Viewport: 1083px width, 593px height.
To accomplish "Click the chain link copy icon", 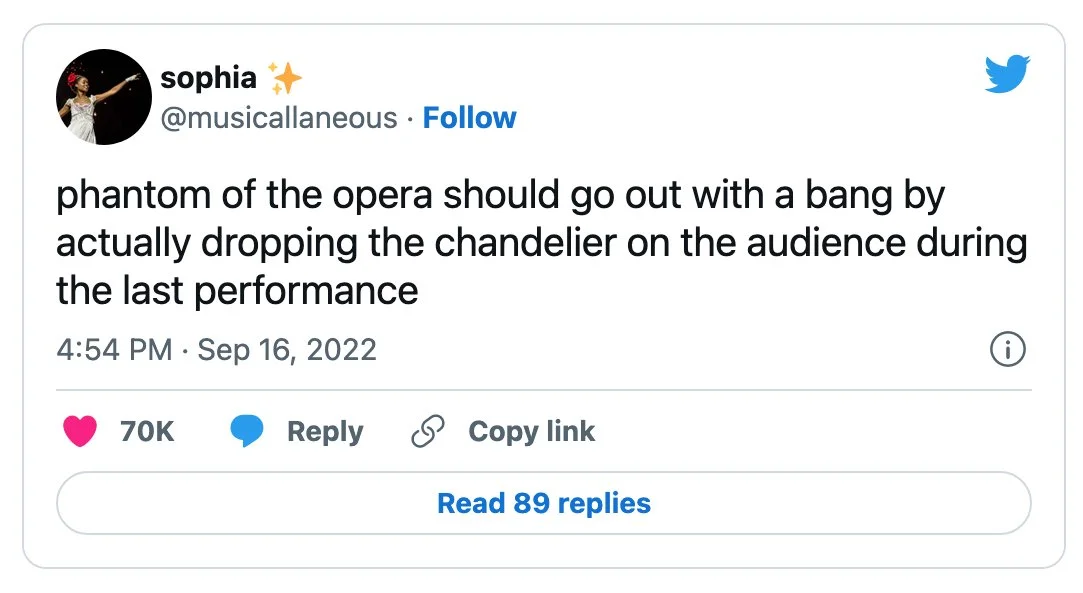I will 428,431.
